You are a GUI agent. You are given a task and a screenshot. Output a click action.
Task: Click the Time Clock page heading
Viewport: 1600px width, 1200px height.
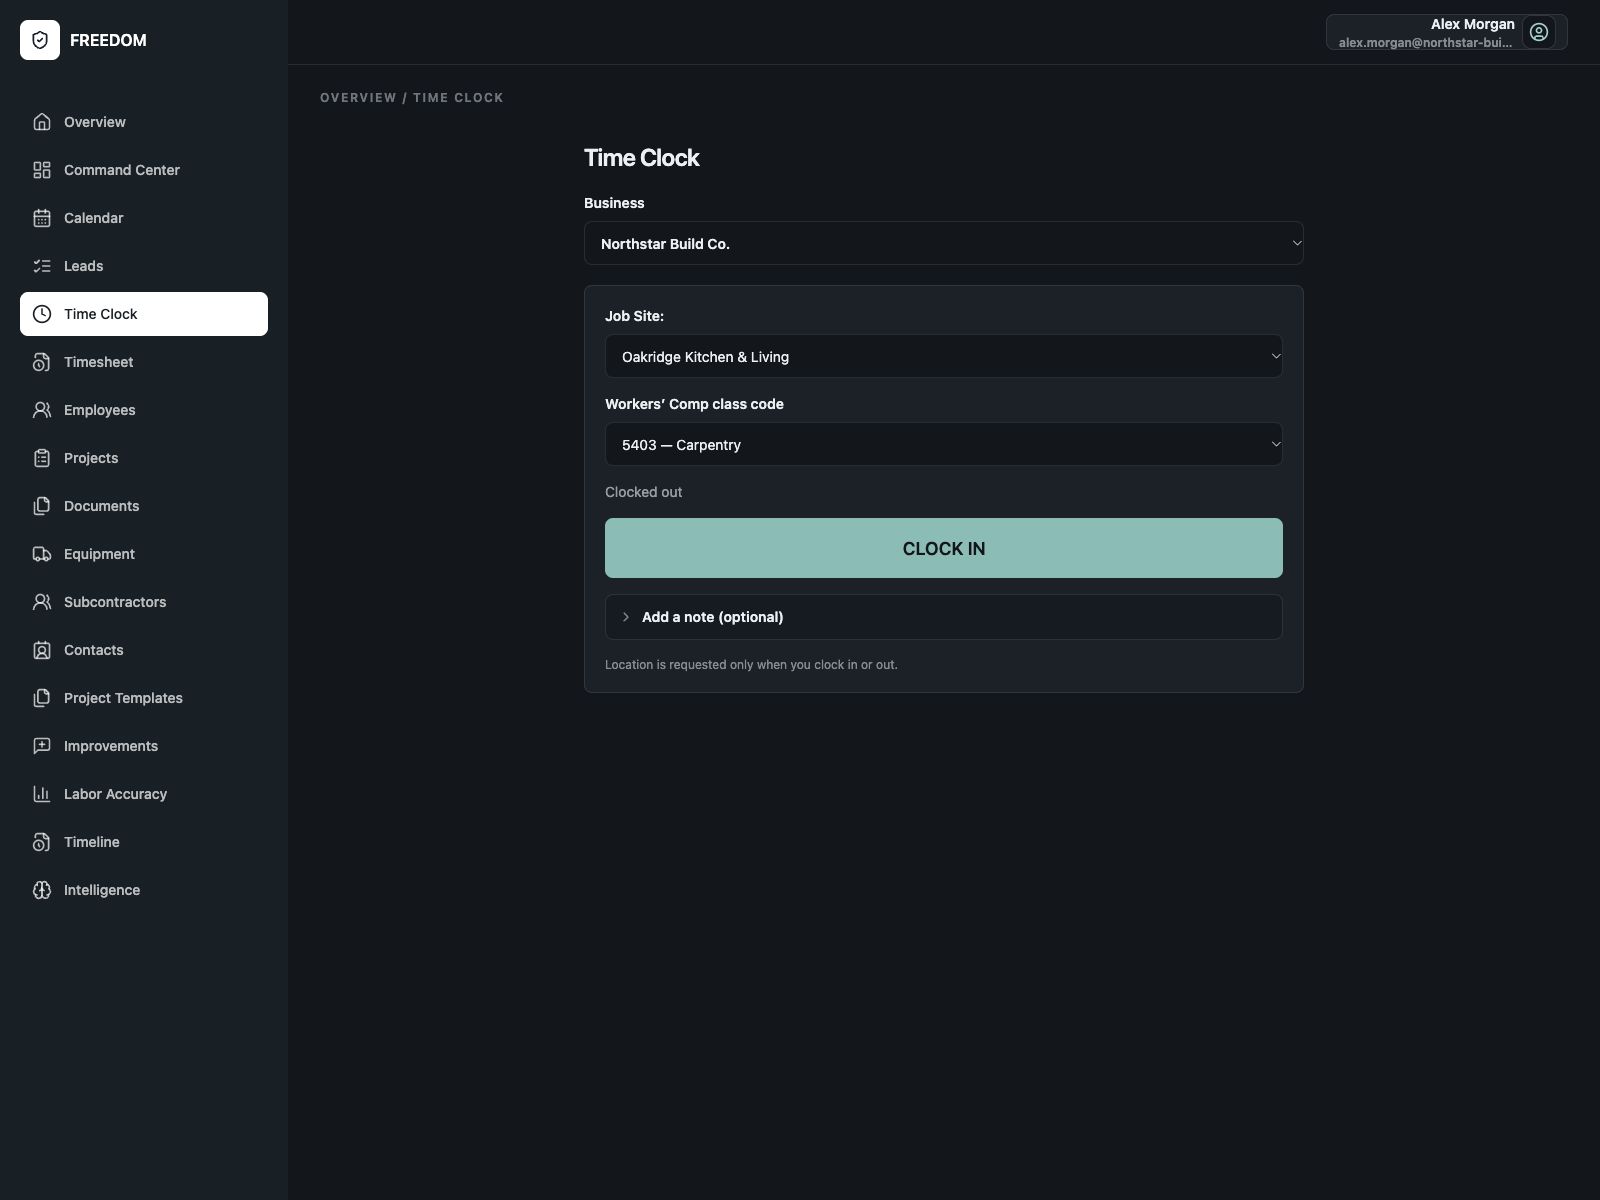[641, 158]
